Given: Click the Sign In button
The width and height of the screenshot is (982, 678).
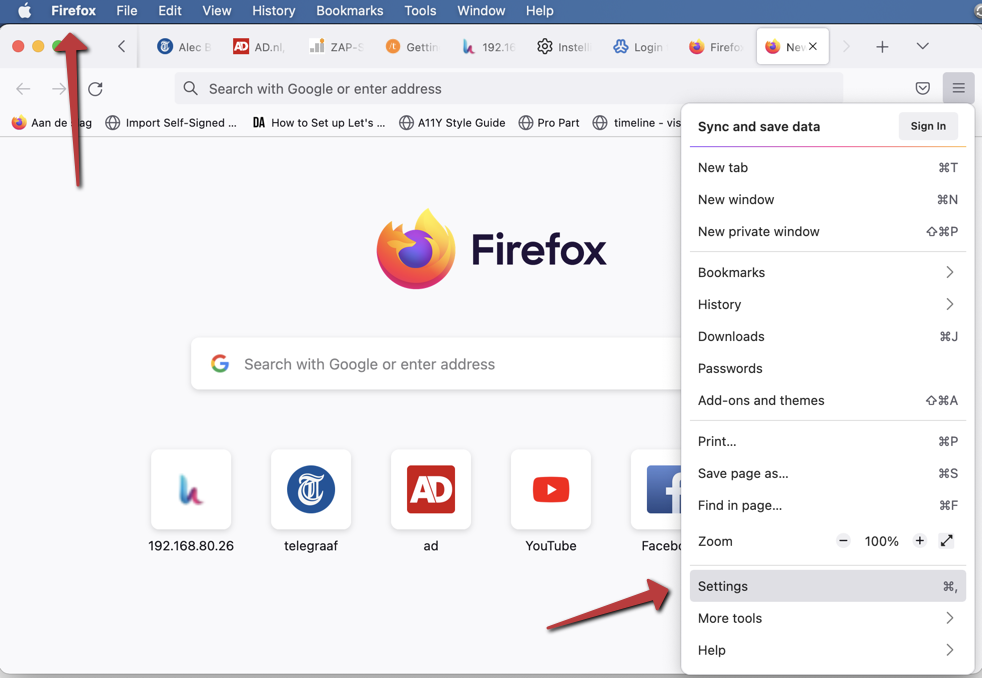Looking at the screenshot, I should coord(928,126).
